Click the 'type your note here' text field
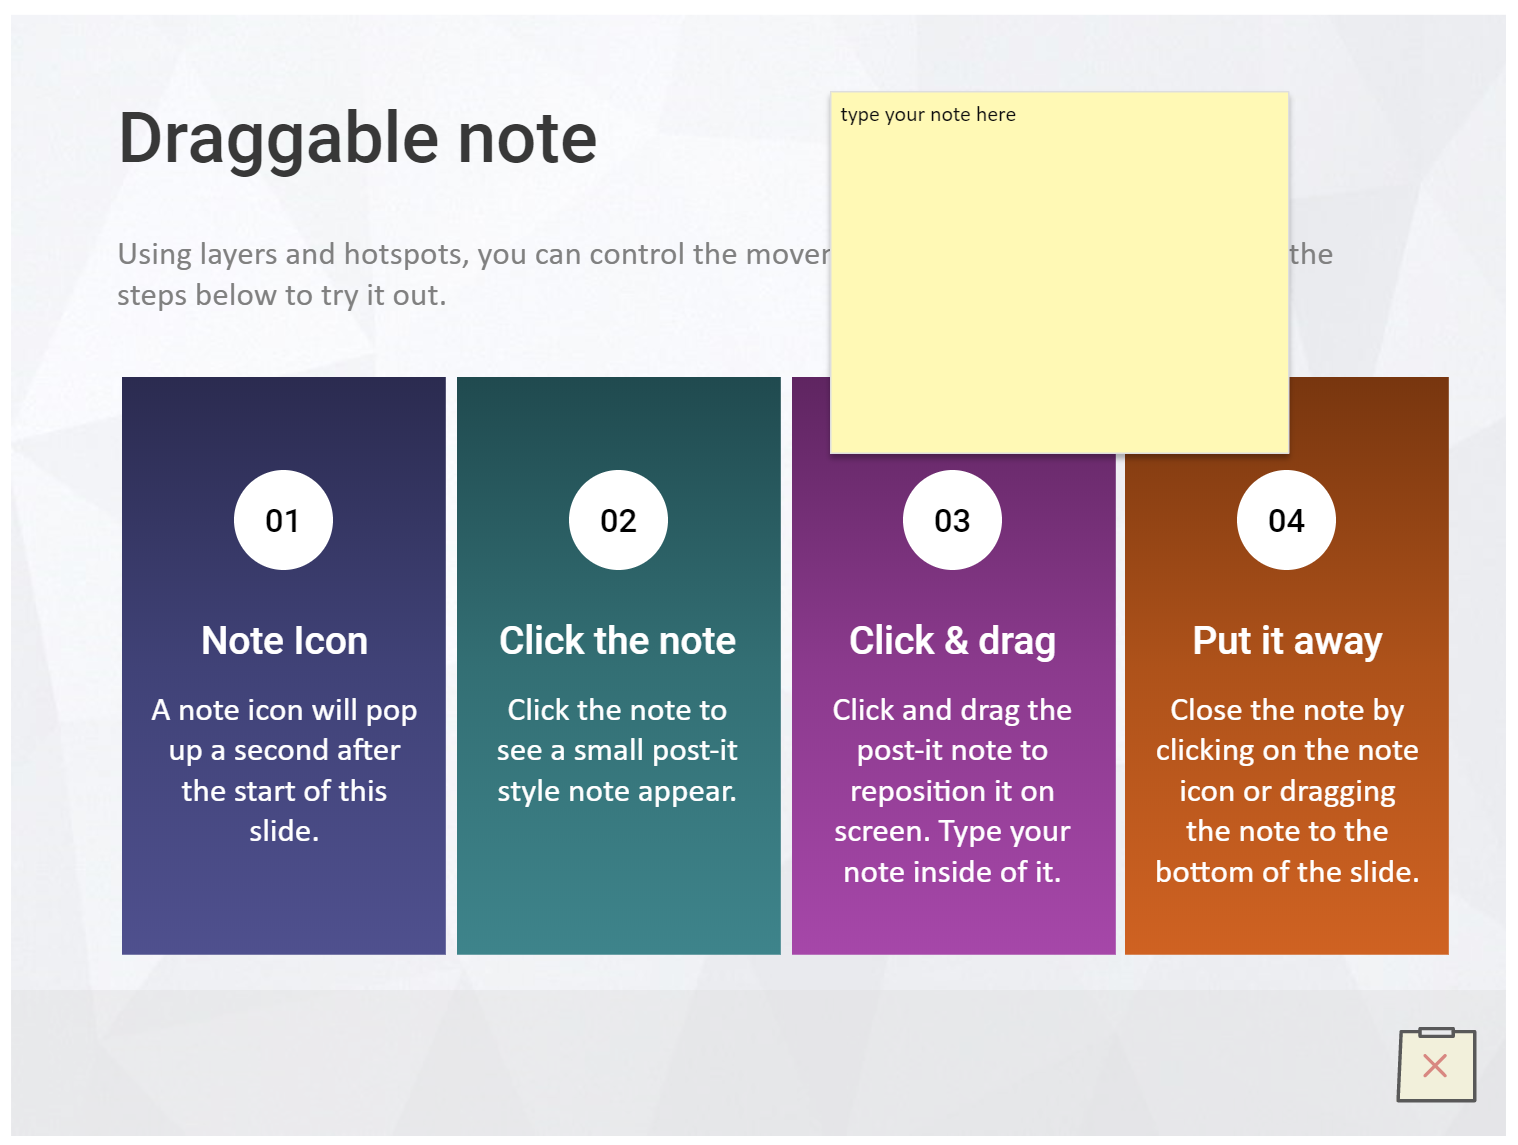 pyautogui.click(x=928, y=114)
